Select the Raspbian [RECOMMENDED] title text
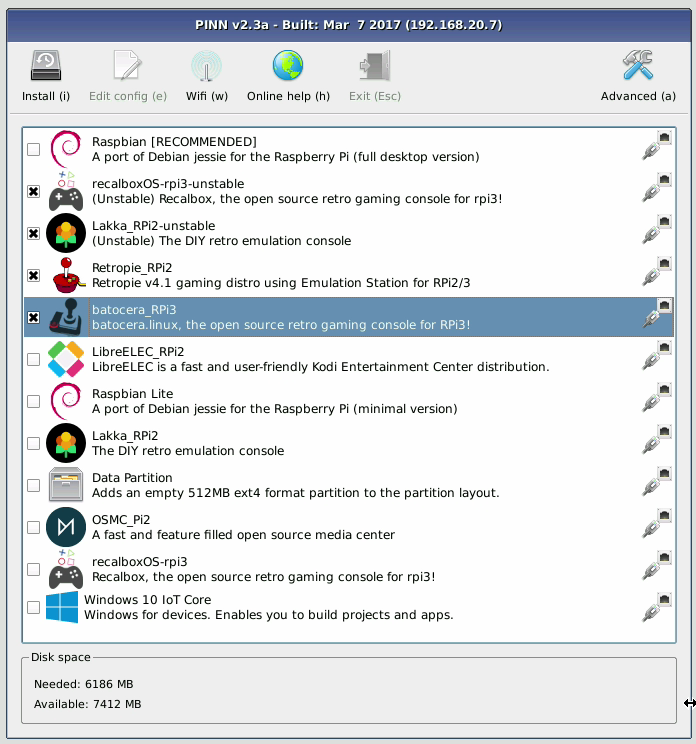Screen dimensions: 696x744 tap(174, 142)
